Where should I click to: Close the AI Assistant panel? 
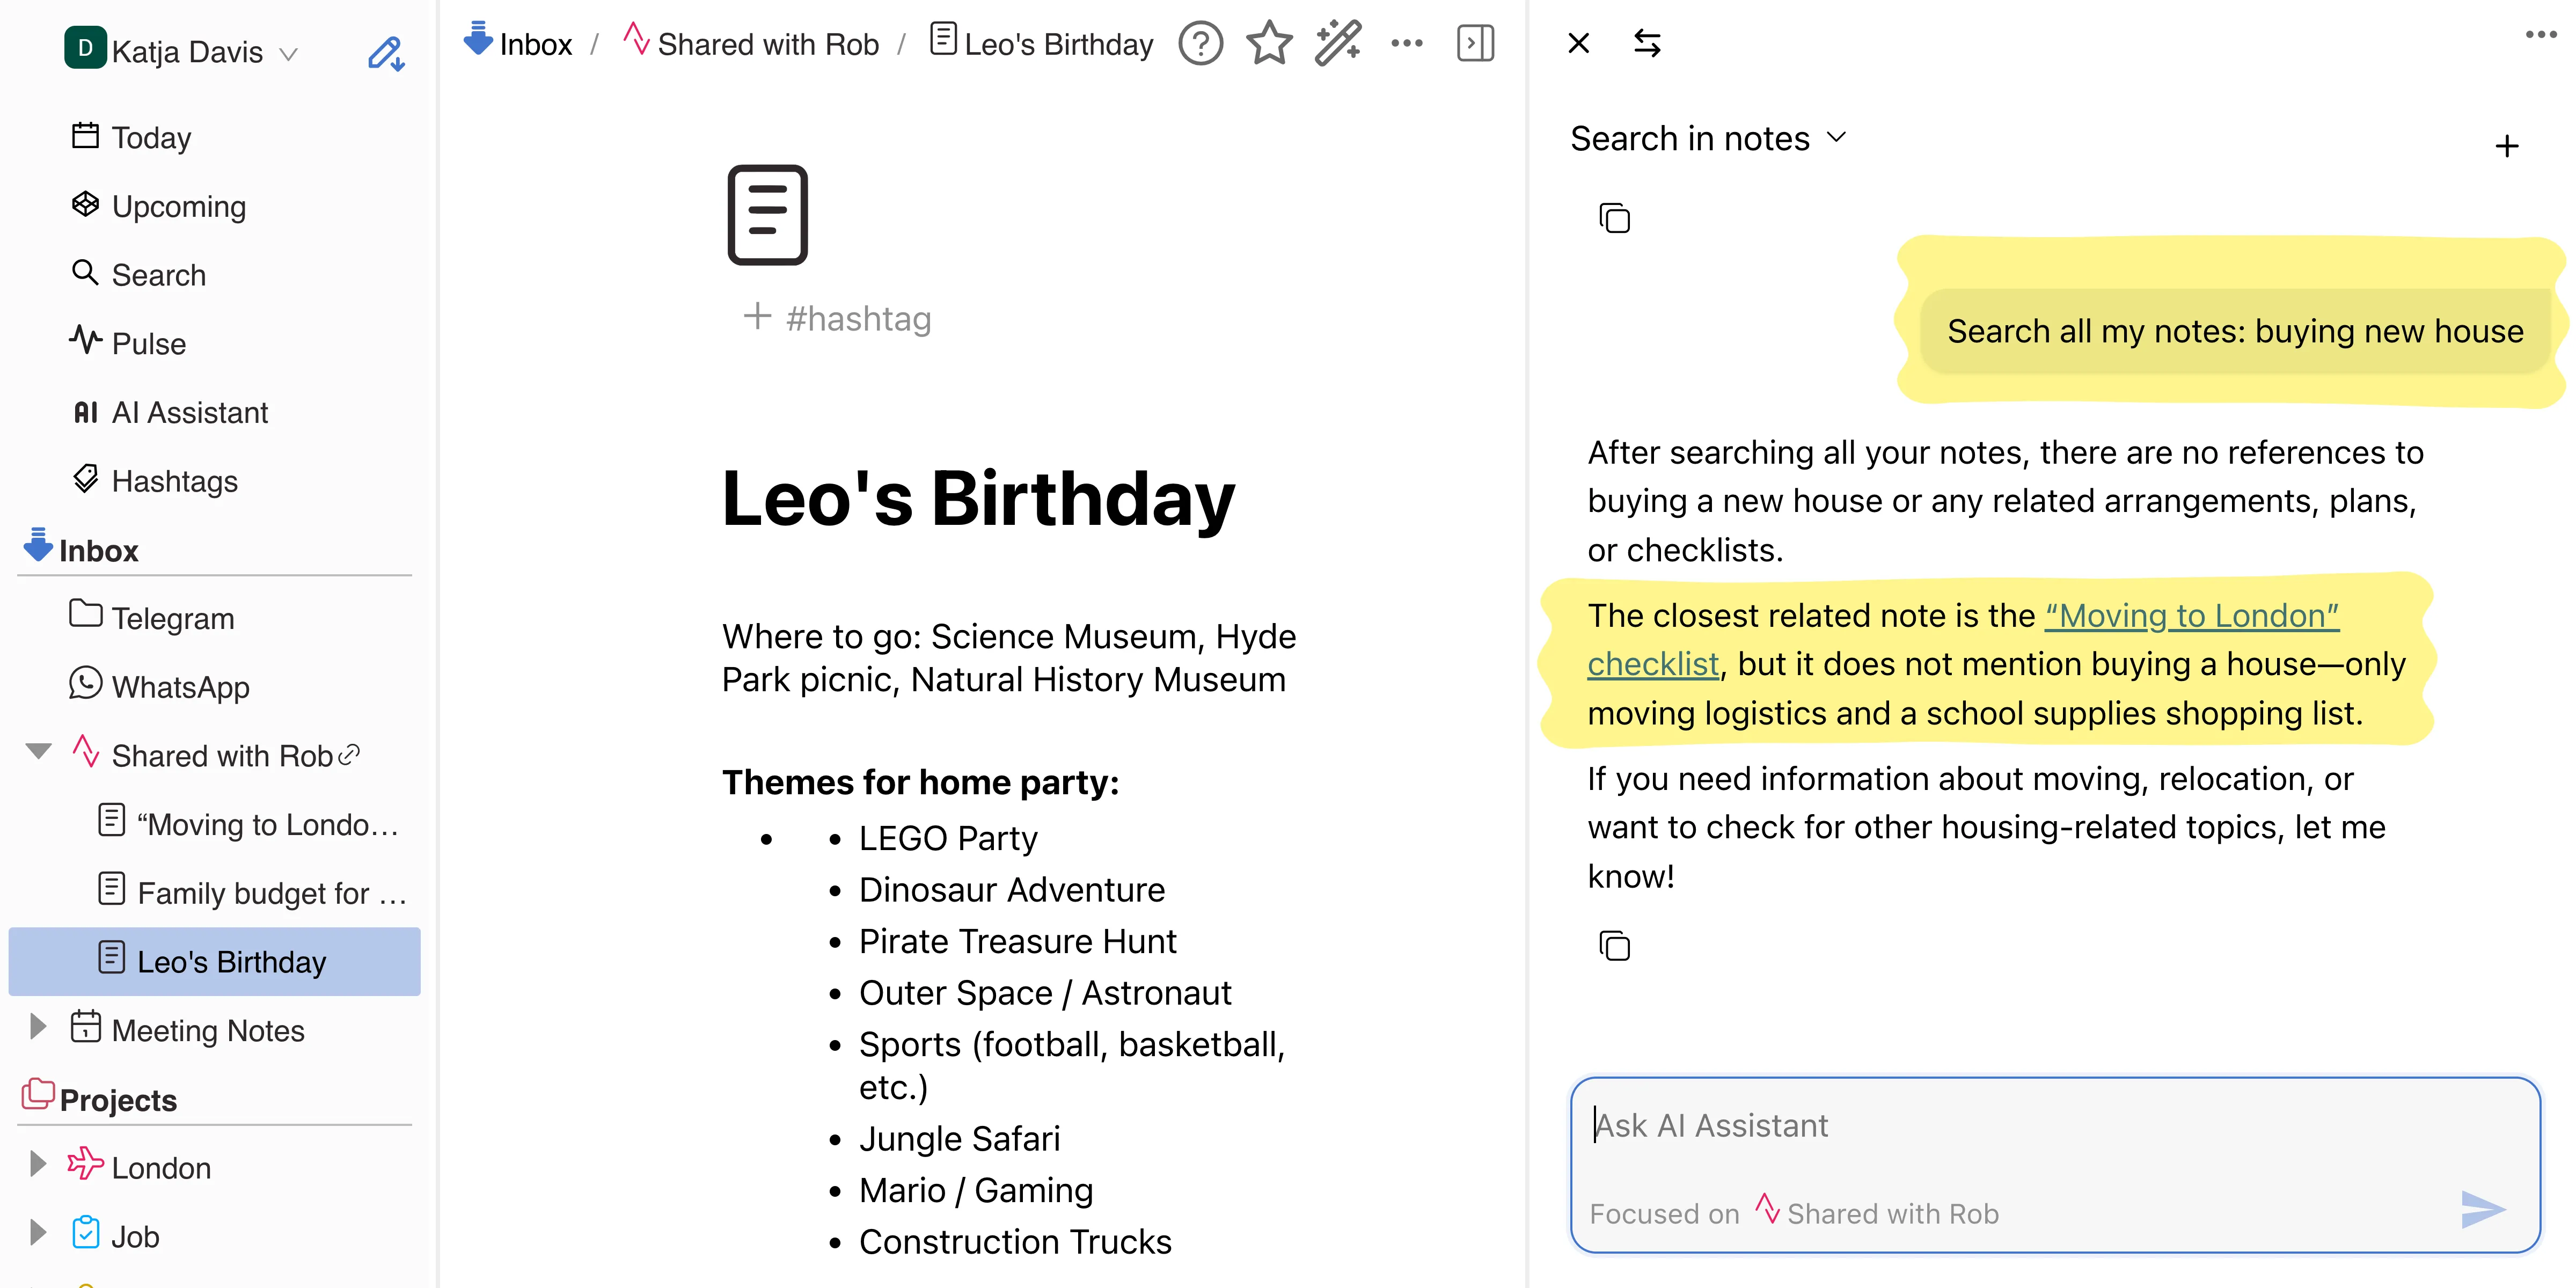point(1578,43)
